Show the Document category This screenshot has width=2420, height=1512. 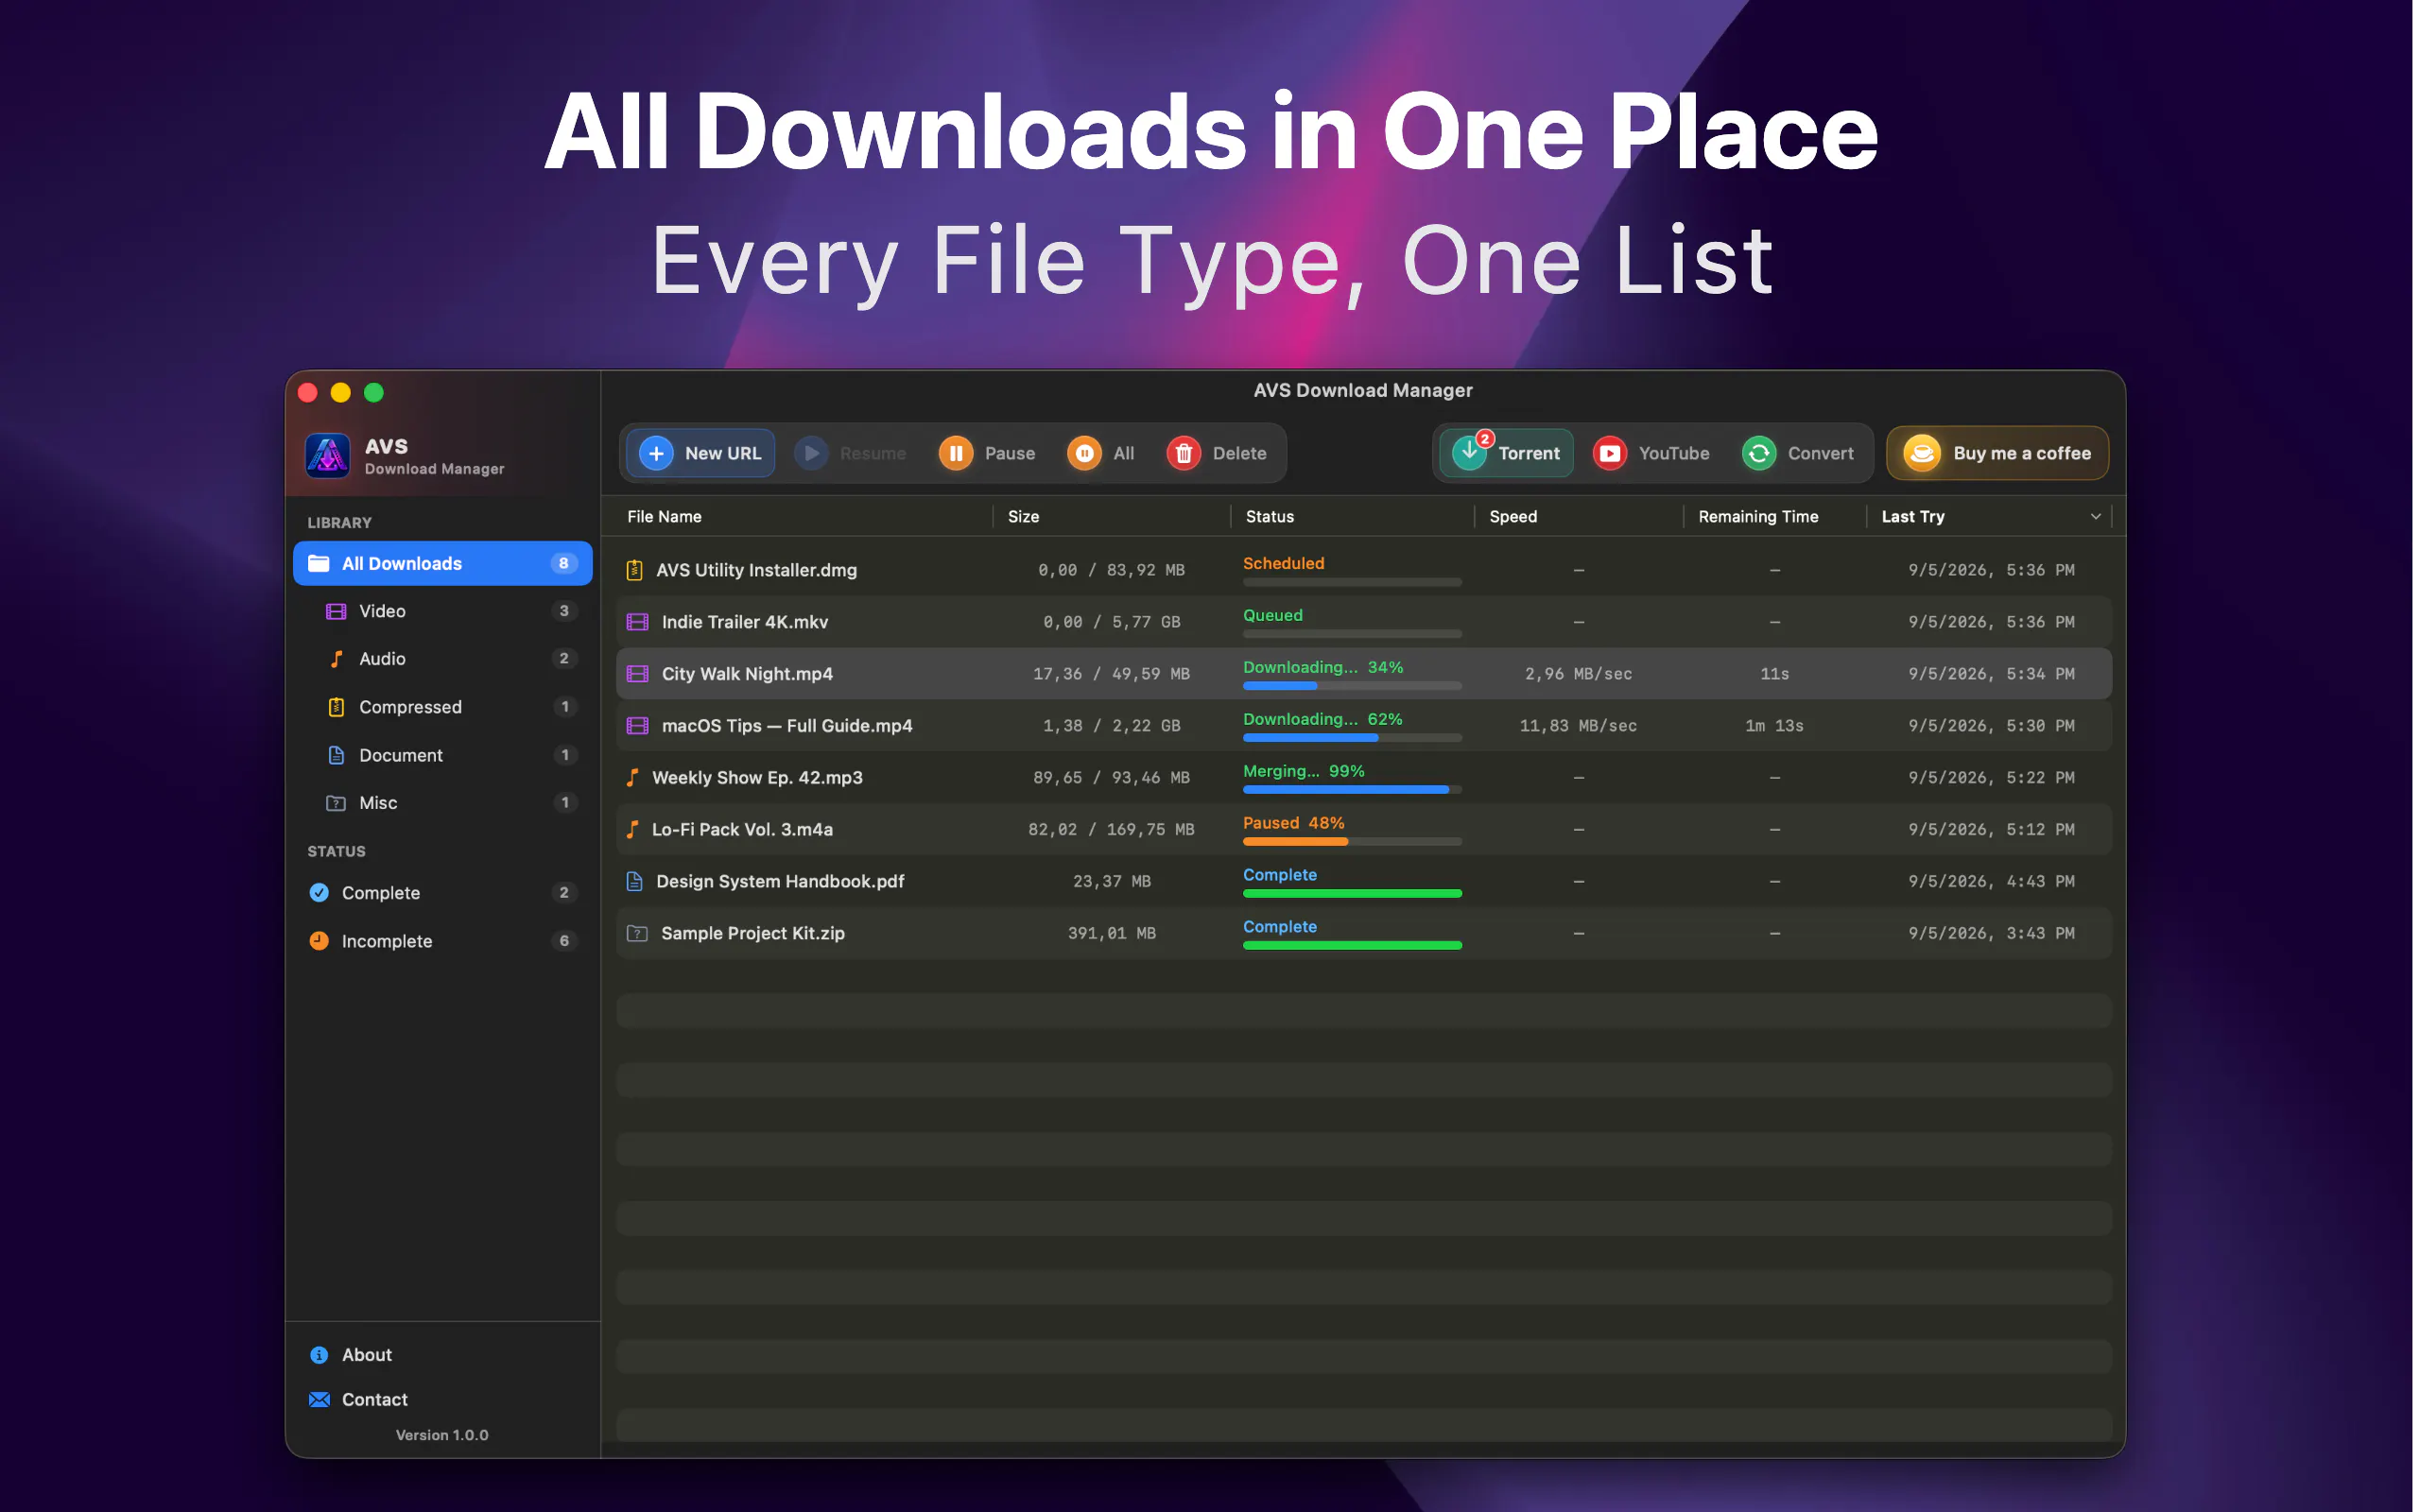[444, 756]
